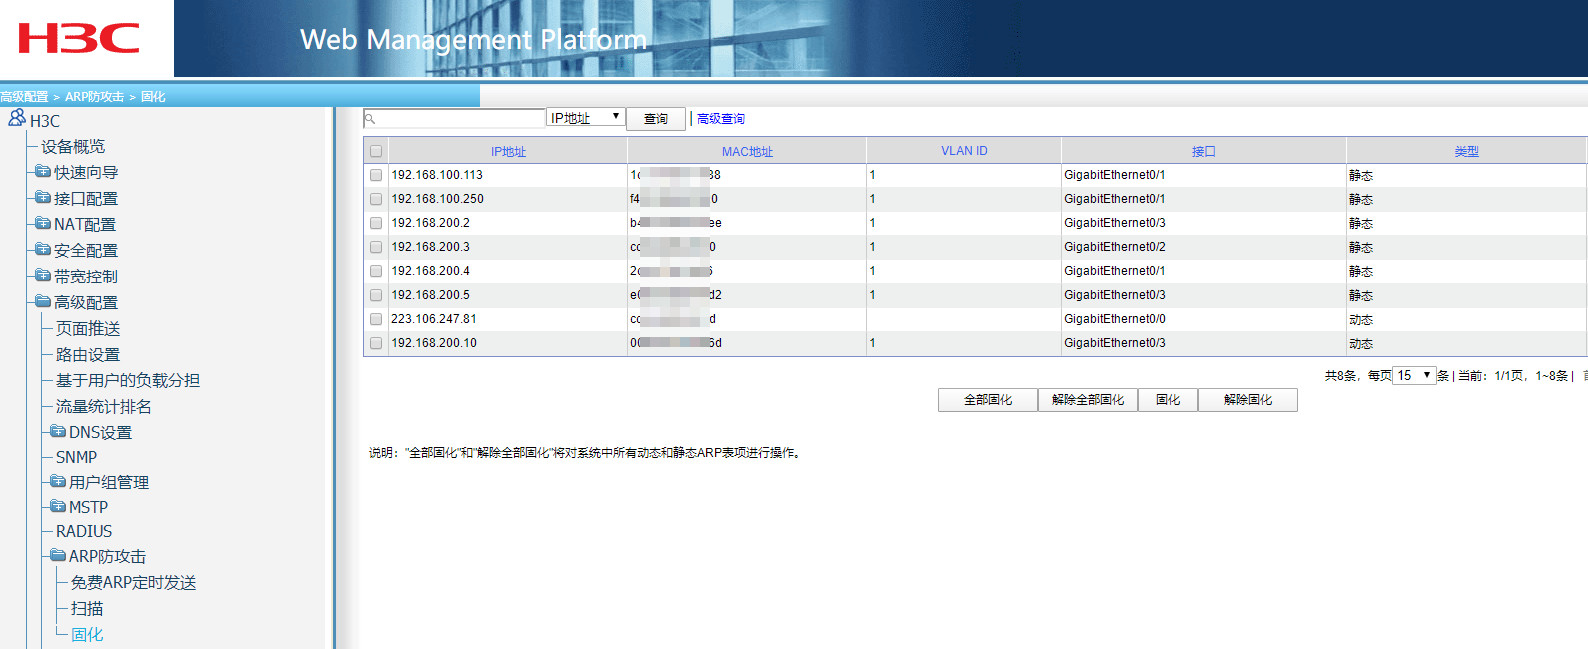Expand DNS设置 in the navigation tree
1588x649 pixels.
pyautogui.click(x=100, y=432)
